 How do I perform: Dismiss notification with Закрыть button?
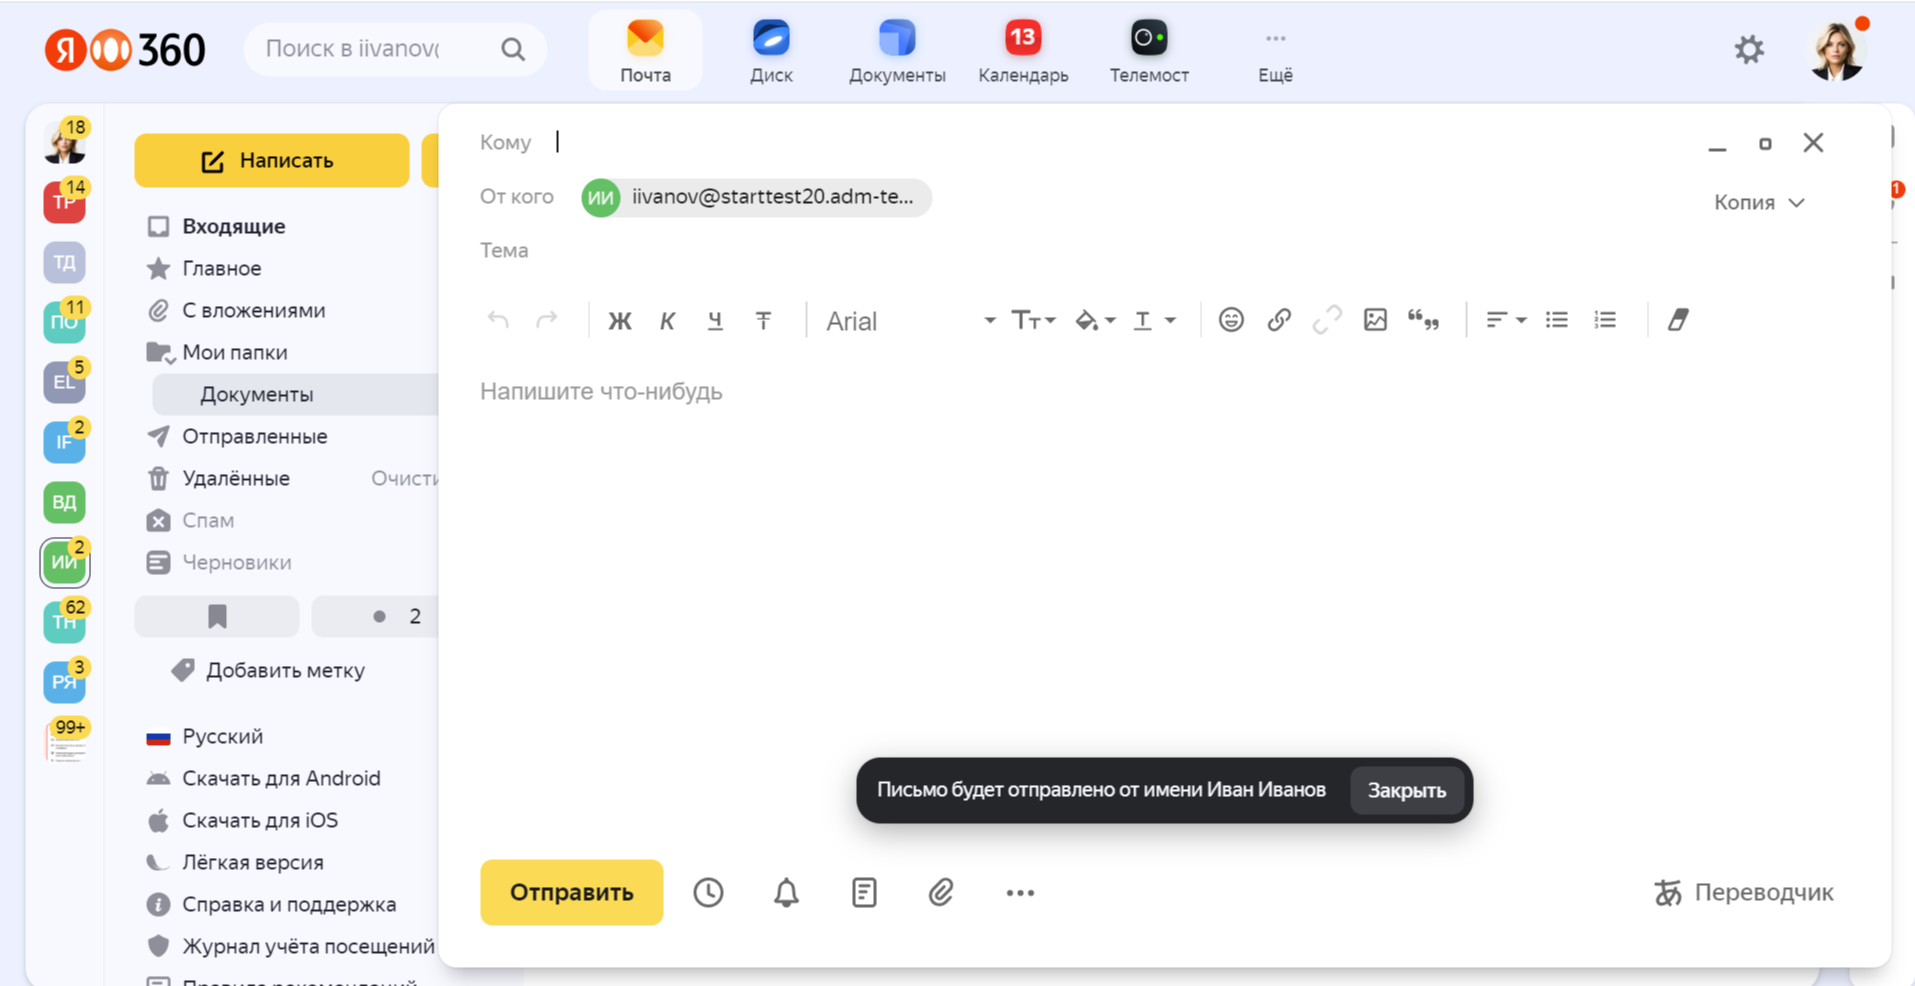pyautogui.click(x=1406, y=791)
